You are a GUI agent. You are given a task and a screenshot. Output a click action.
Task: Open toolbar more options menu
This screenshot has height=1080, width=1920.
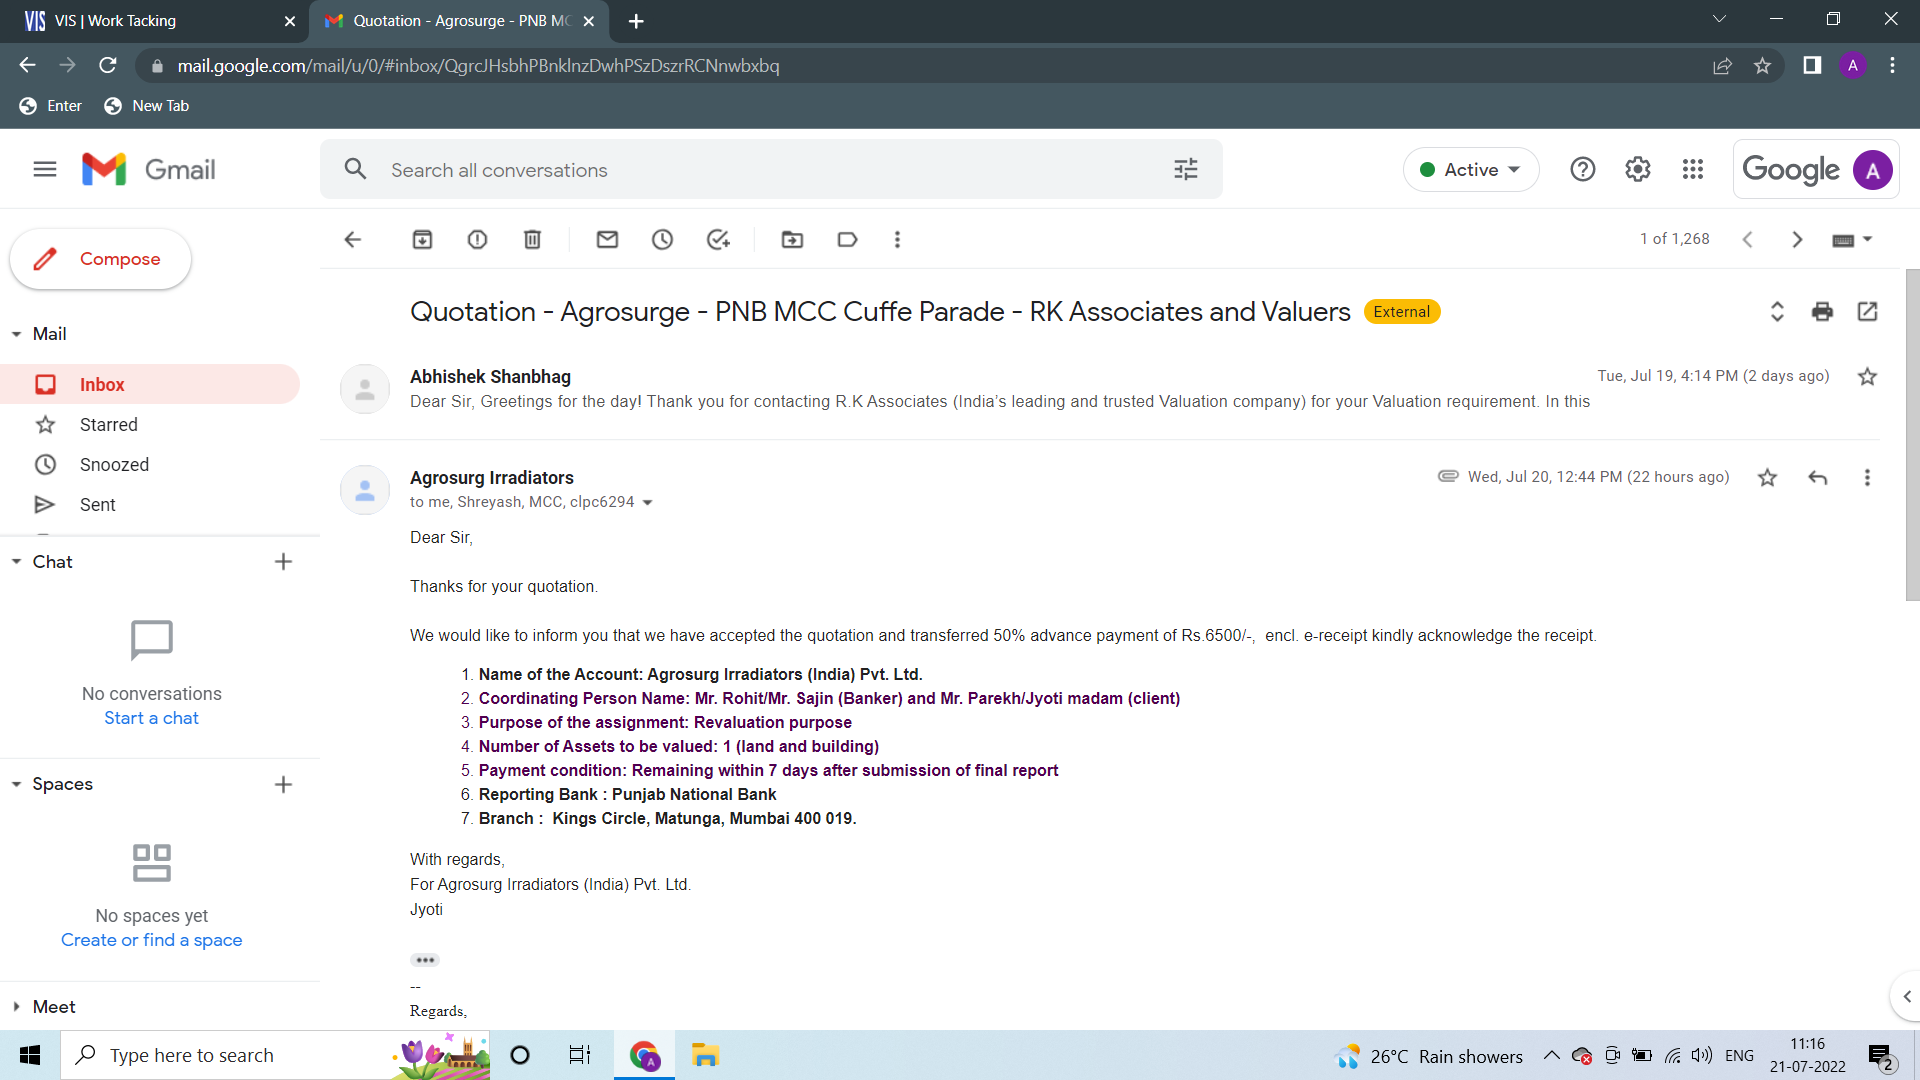[897, 240]
